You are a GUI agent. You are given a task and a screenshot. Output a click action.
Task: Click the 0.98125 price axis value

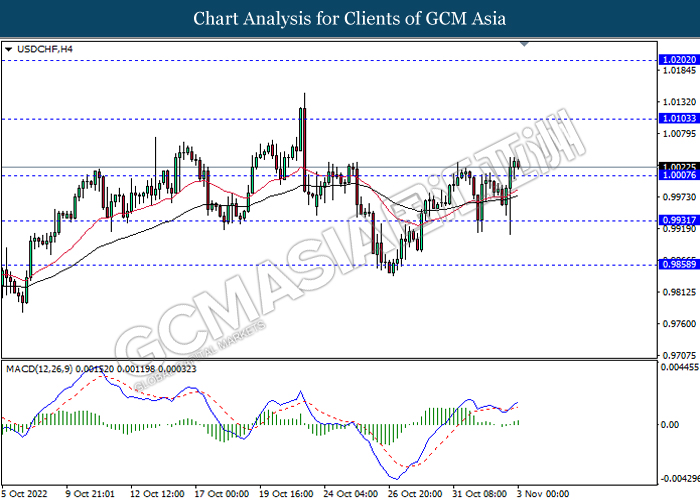(679, 292)
